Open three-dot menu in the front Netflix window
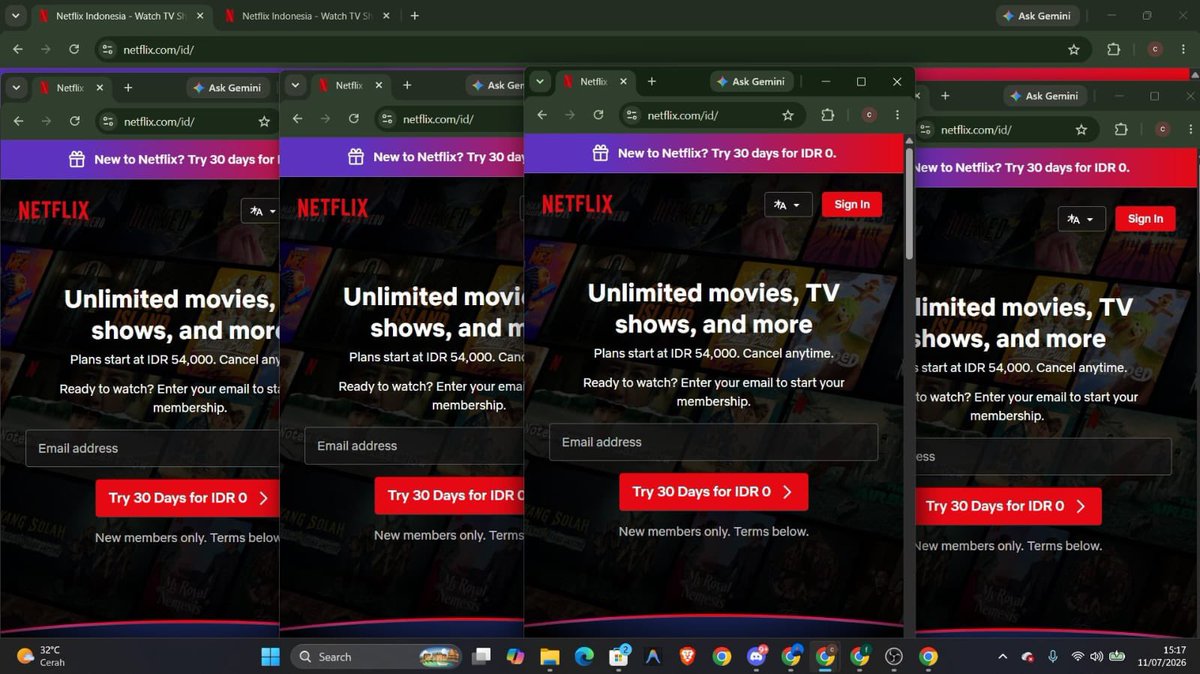Image resolution: width=1200 pixels, height=674 pixels. (898, 115)
